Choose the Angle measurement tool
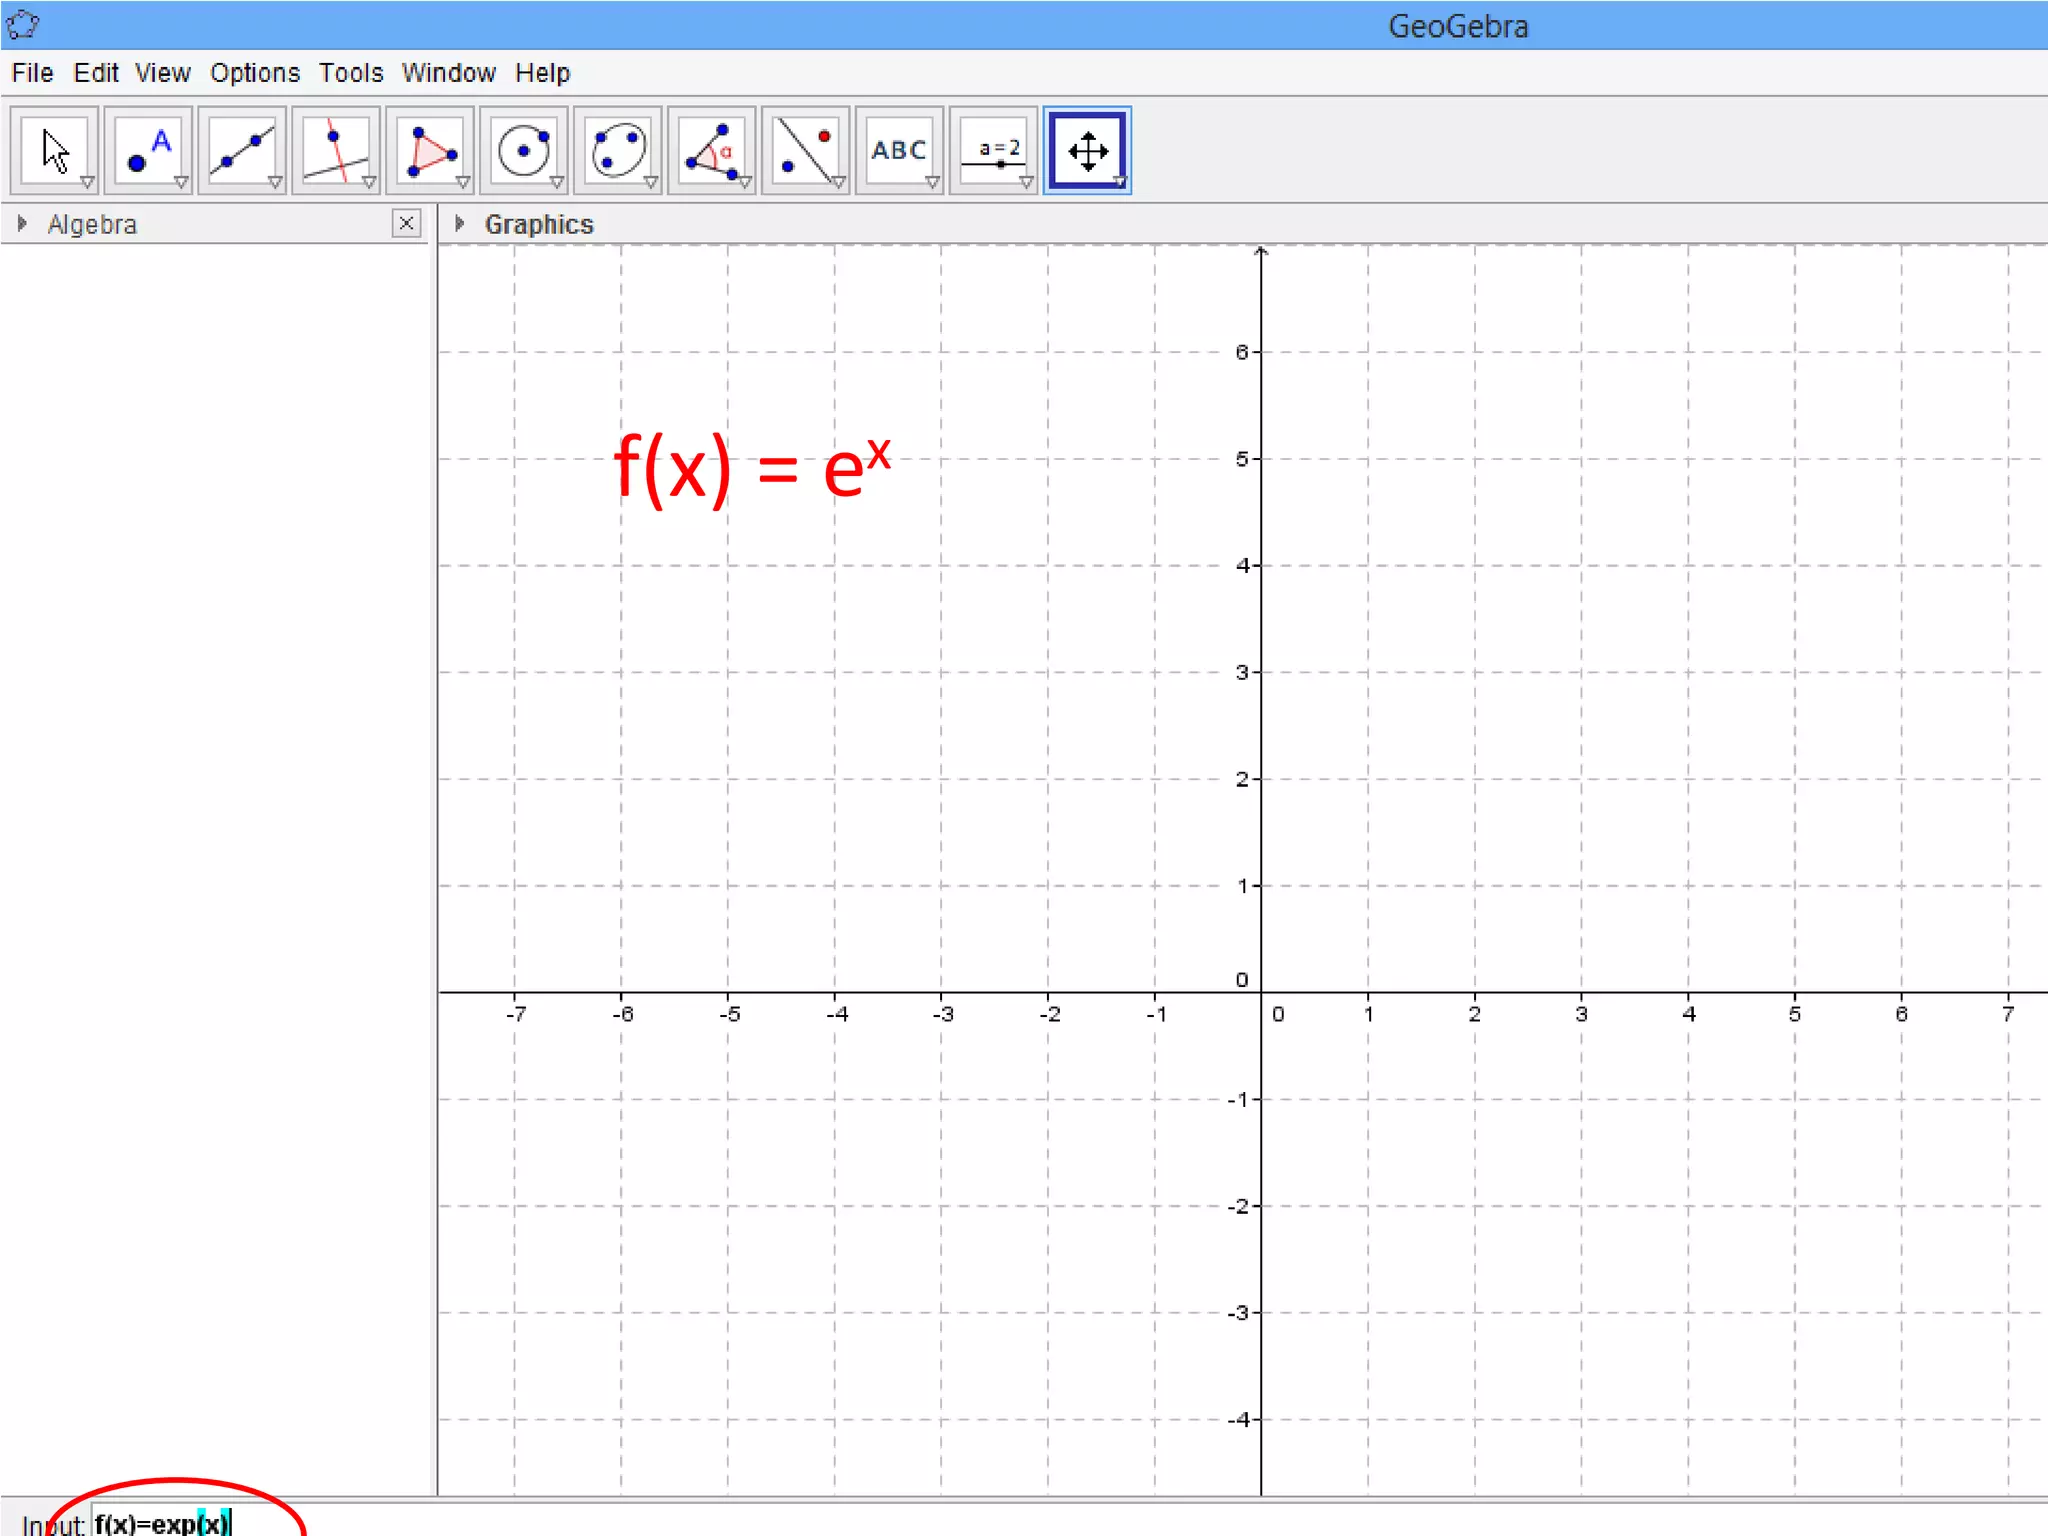This screenshot has width=2048, height=1536. [x=712, y=150]
